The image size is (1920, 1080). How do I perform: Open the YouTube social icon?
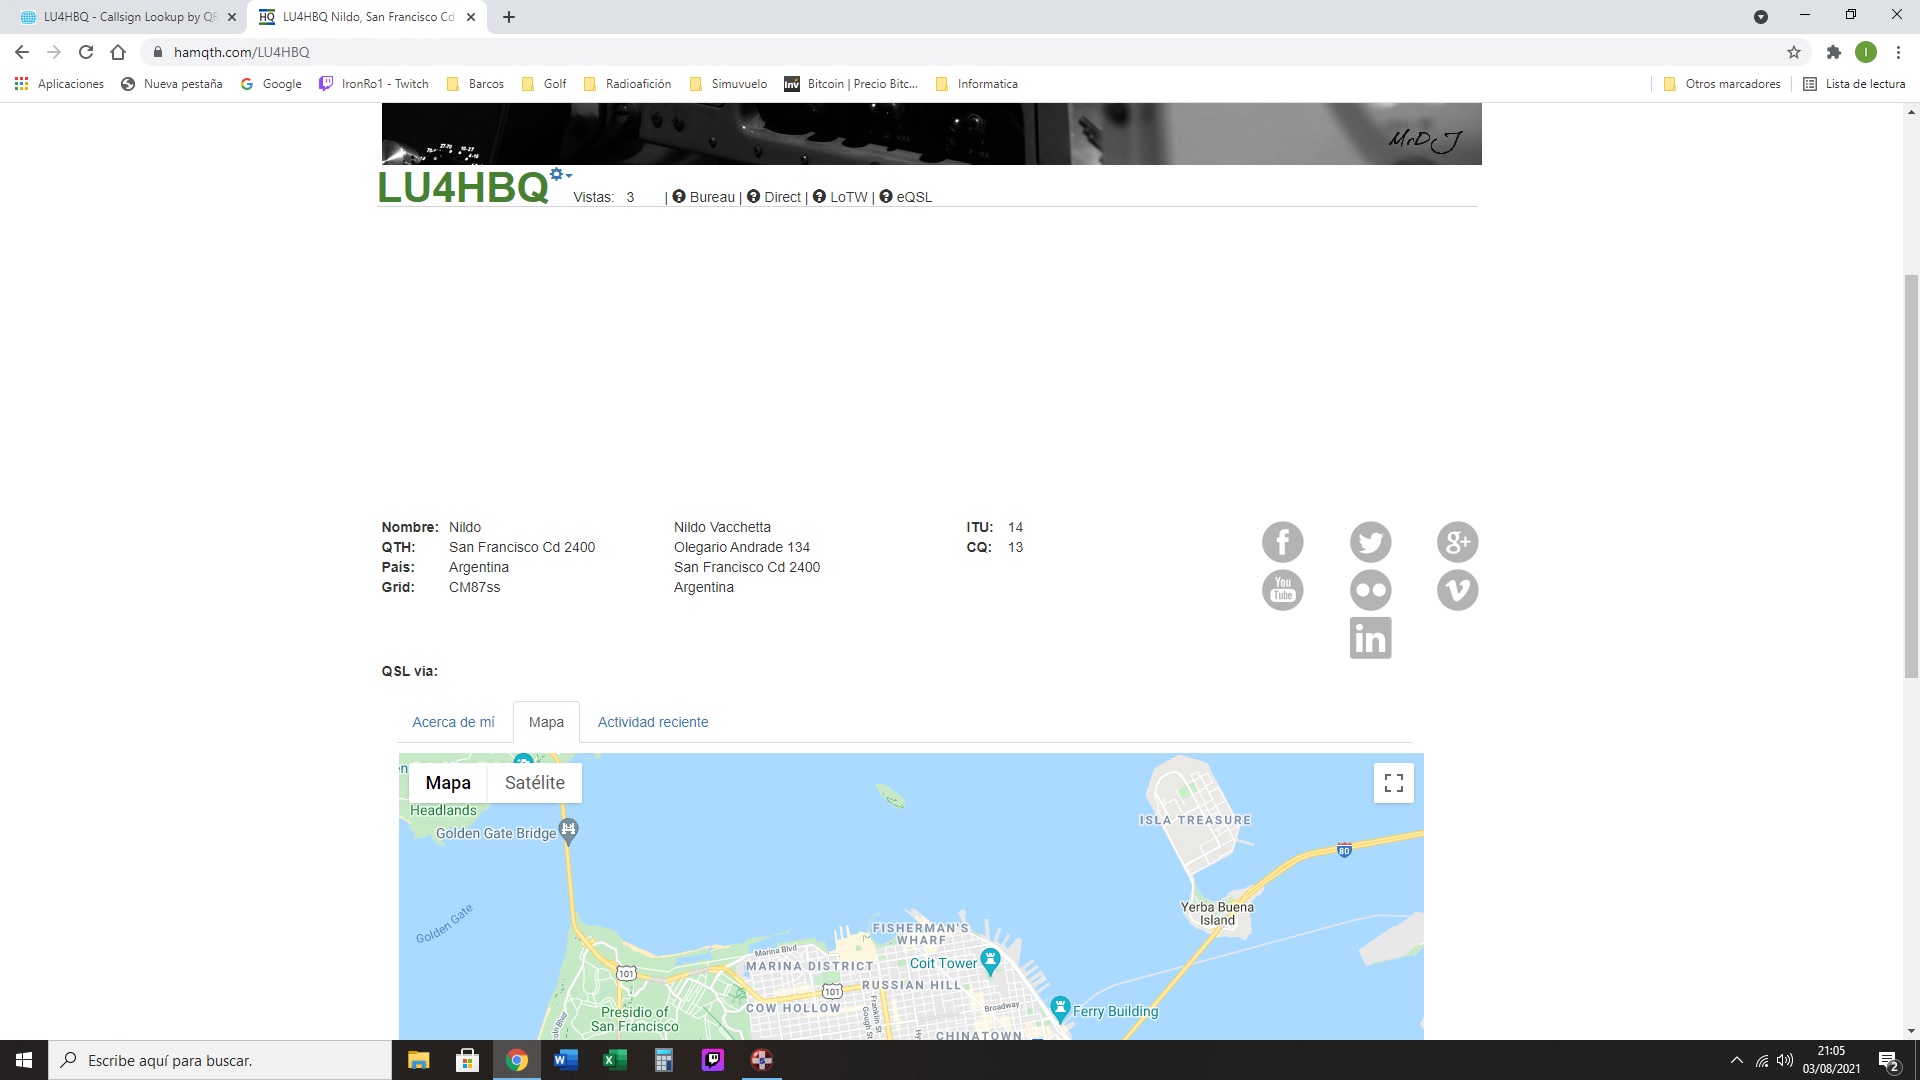(x=1282, y=590)
